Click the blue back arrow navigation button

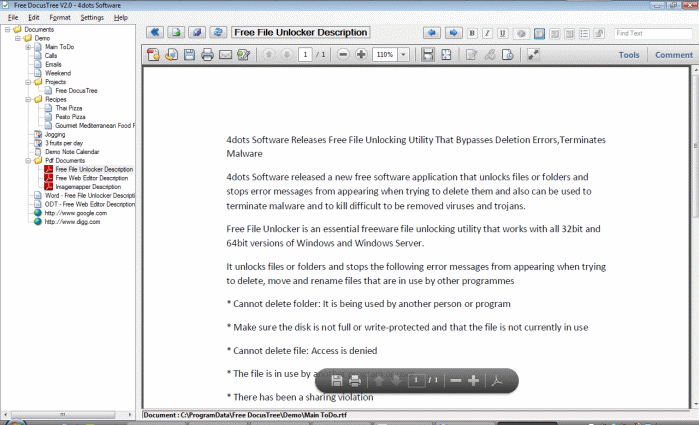432,33
